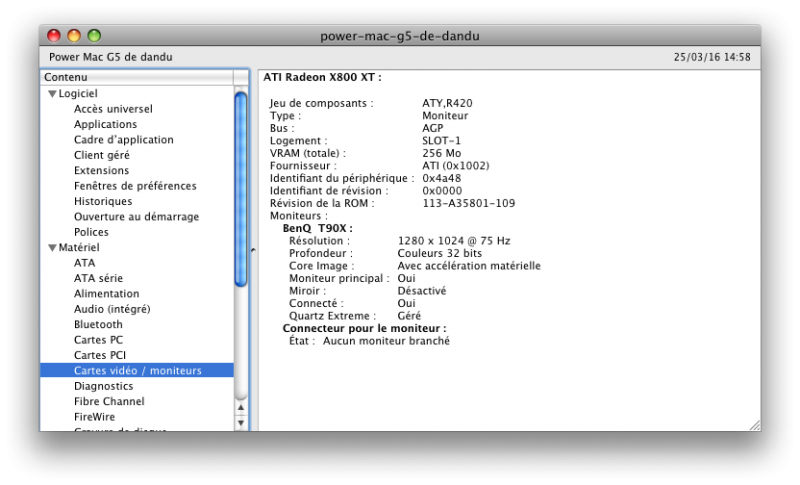
Task: Click the ROM revision 113-A35801-109
Action: 468,203
